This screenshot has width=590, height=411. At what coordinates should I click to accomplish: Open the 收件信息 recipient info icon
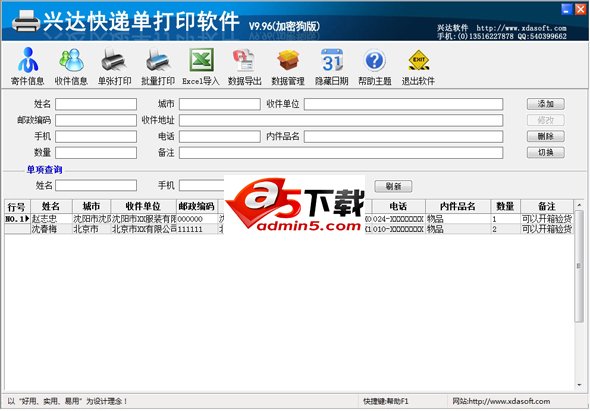click(x=71, y=66)
